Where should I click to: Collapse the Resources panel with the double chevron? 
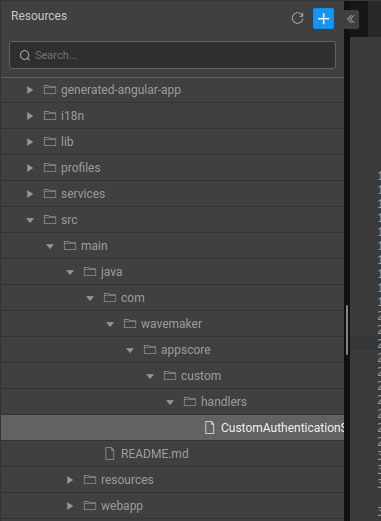coord(351,19)
